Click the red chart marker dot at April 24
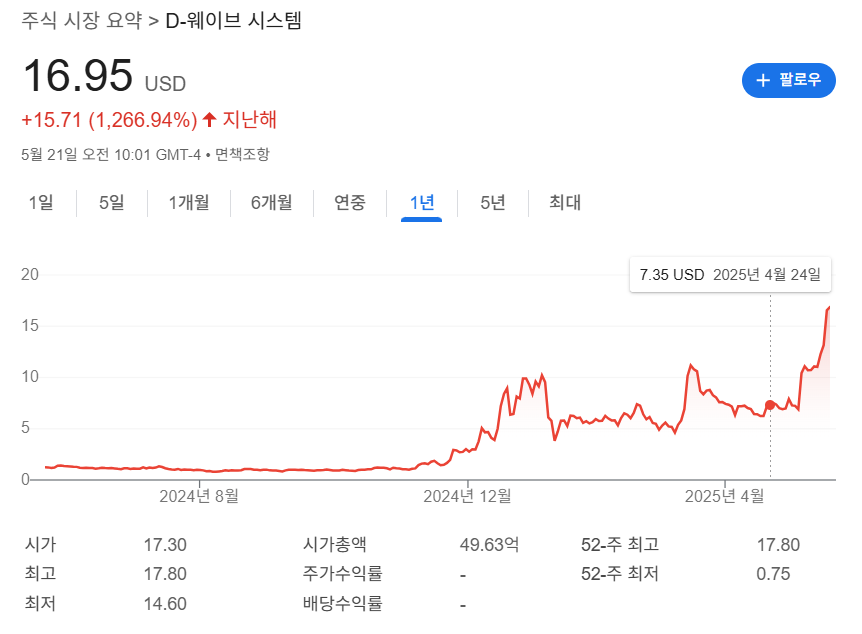The height and width of the screenshot is (634, 862). [x=770, y=405]
